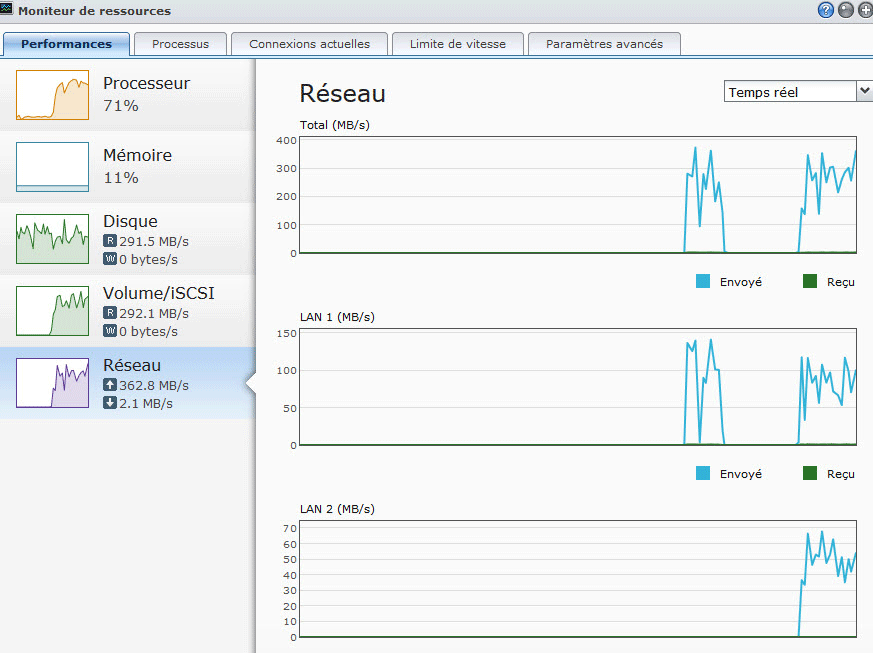Select the Limite de vitesse tab

coord(458,44)
